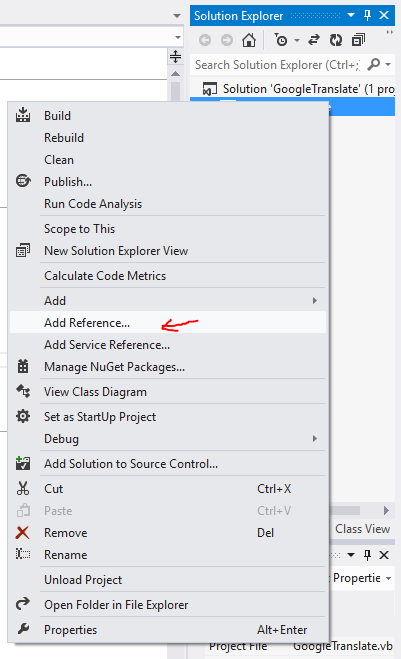Select Set as StartUp Project

[168, 417]
